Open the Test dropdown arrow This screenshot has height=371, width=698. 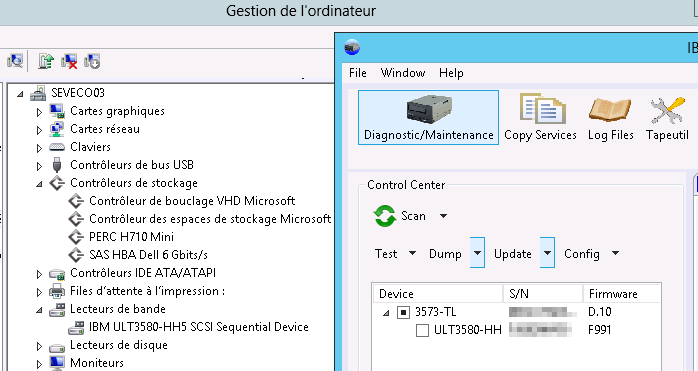[412, 253]
